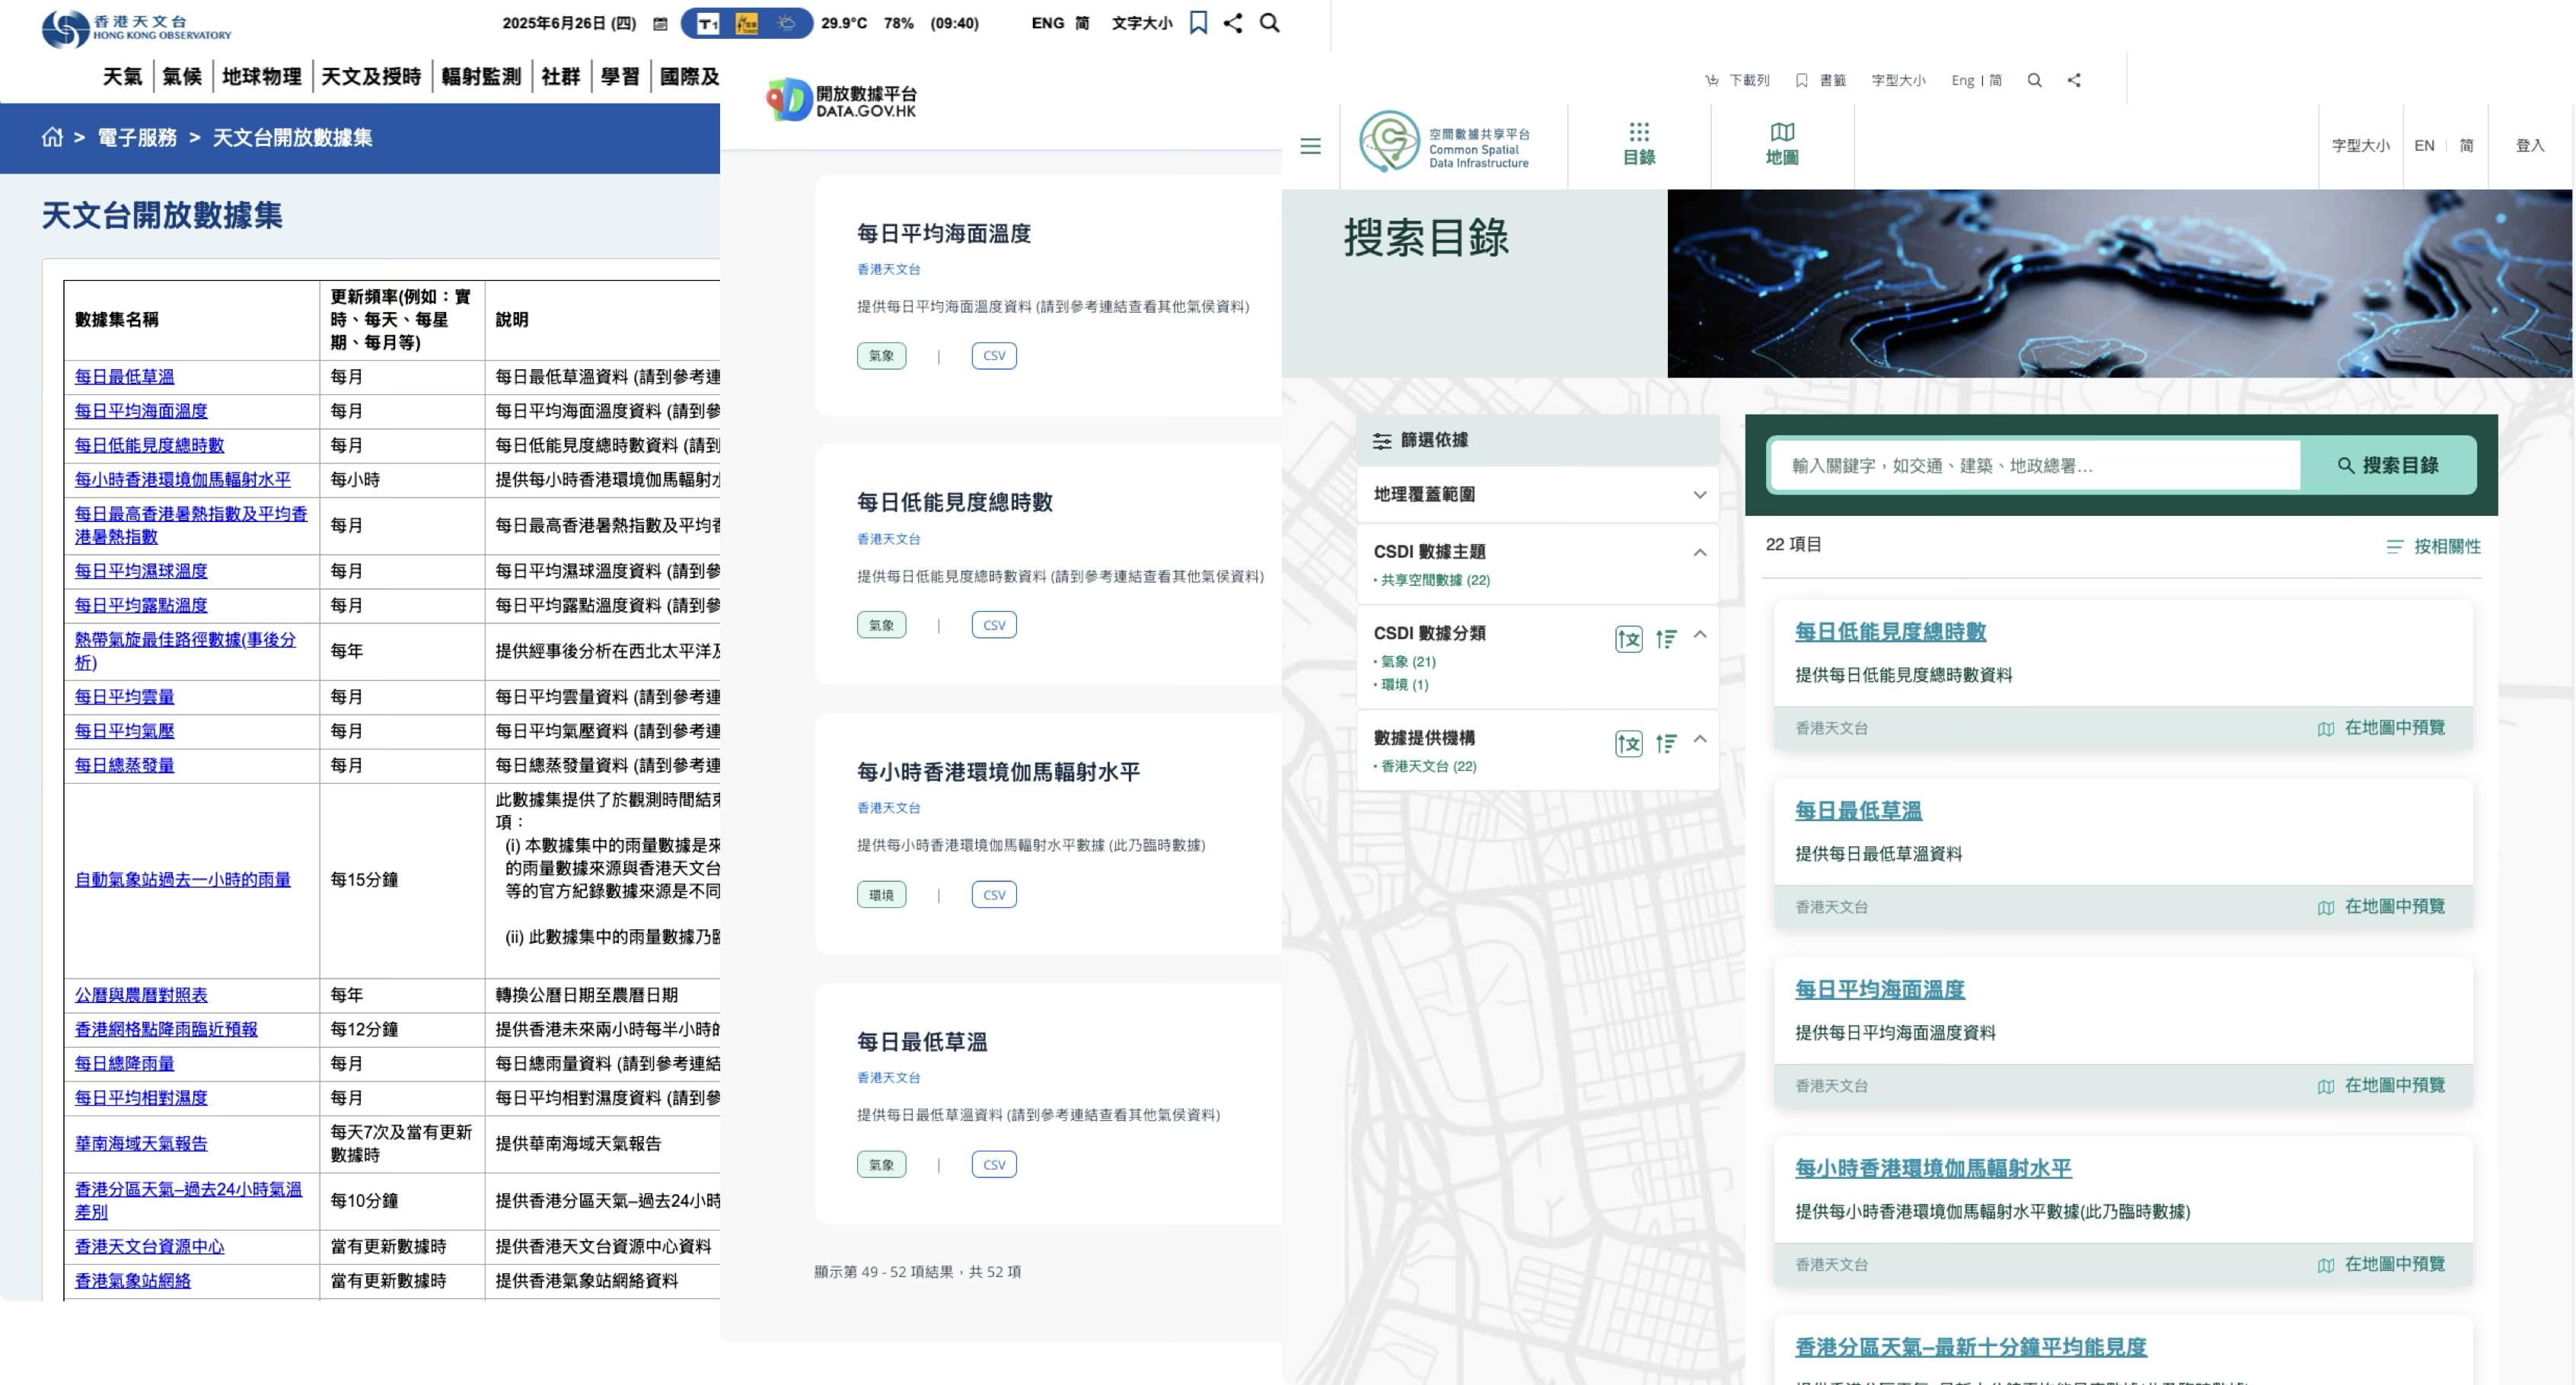Toggle alphabetical sort for 數據提供機構

[1628, 743]
